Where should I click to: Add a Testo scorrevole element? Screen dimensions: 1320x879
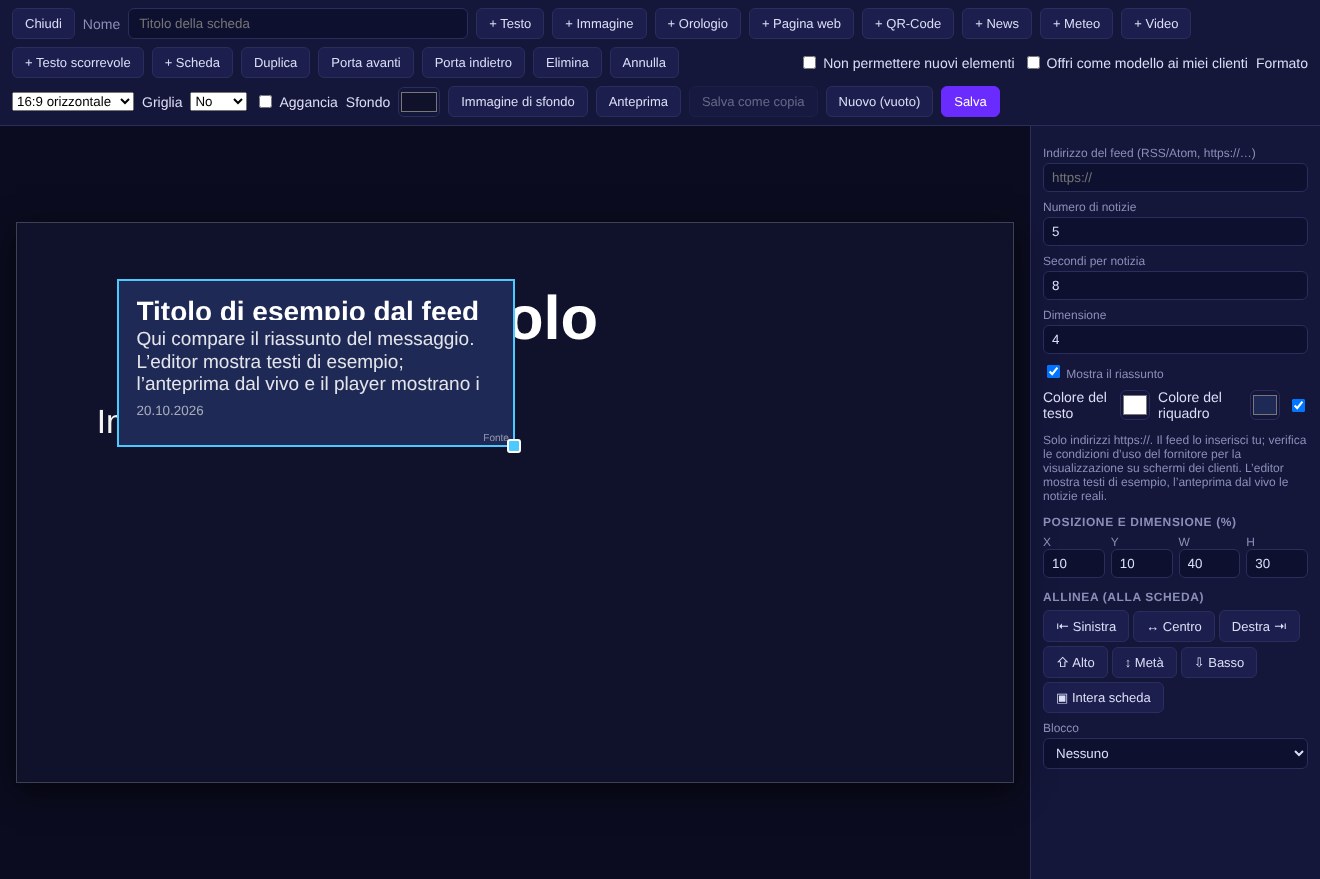78,62
